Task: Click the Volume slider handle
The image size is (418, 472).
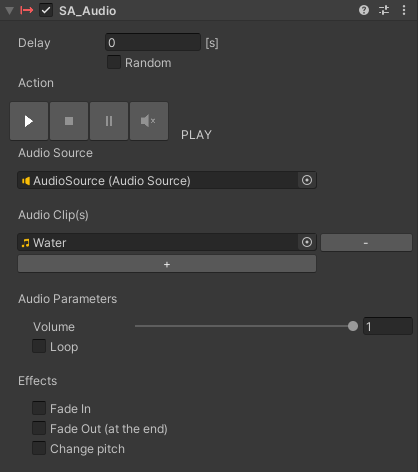Action: click(x=353, y=326)
